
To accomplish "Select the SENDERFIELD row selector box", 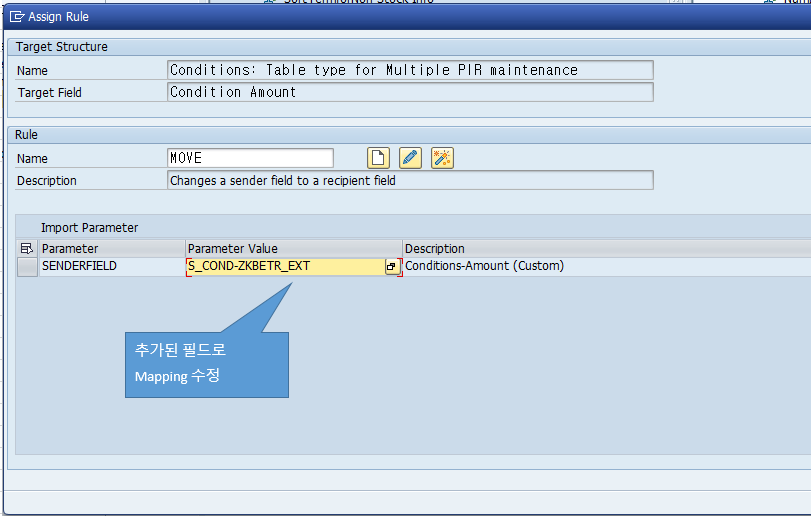I will [27, 267].
